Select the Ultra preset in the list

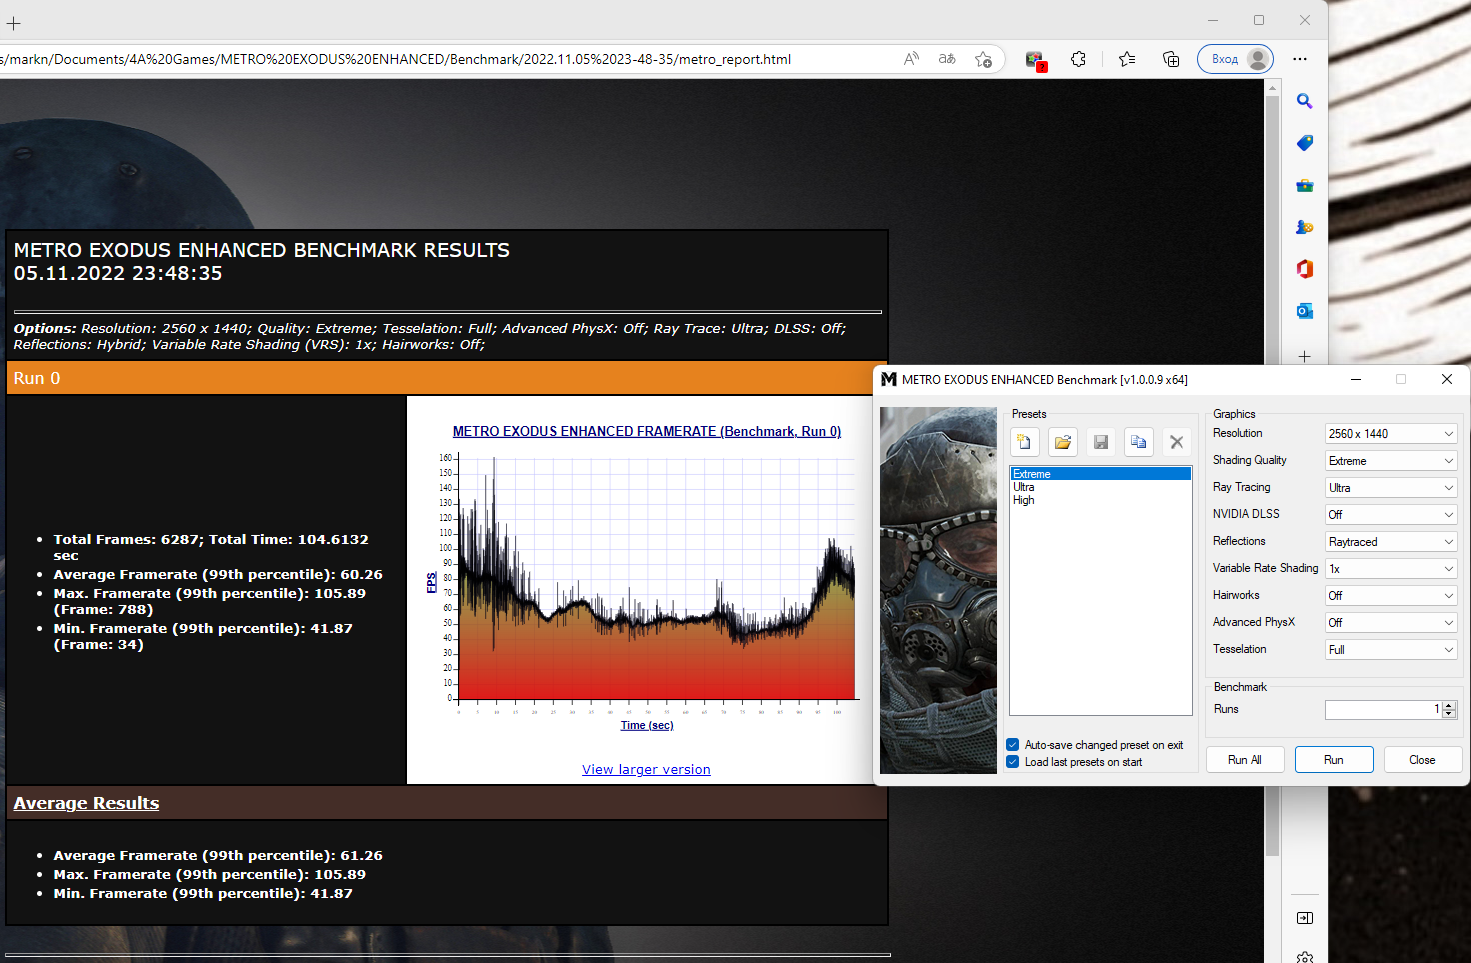[x=1101, y=487]
